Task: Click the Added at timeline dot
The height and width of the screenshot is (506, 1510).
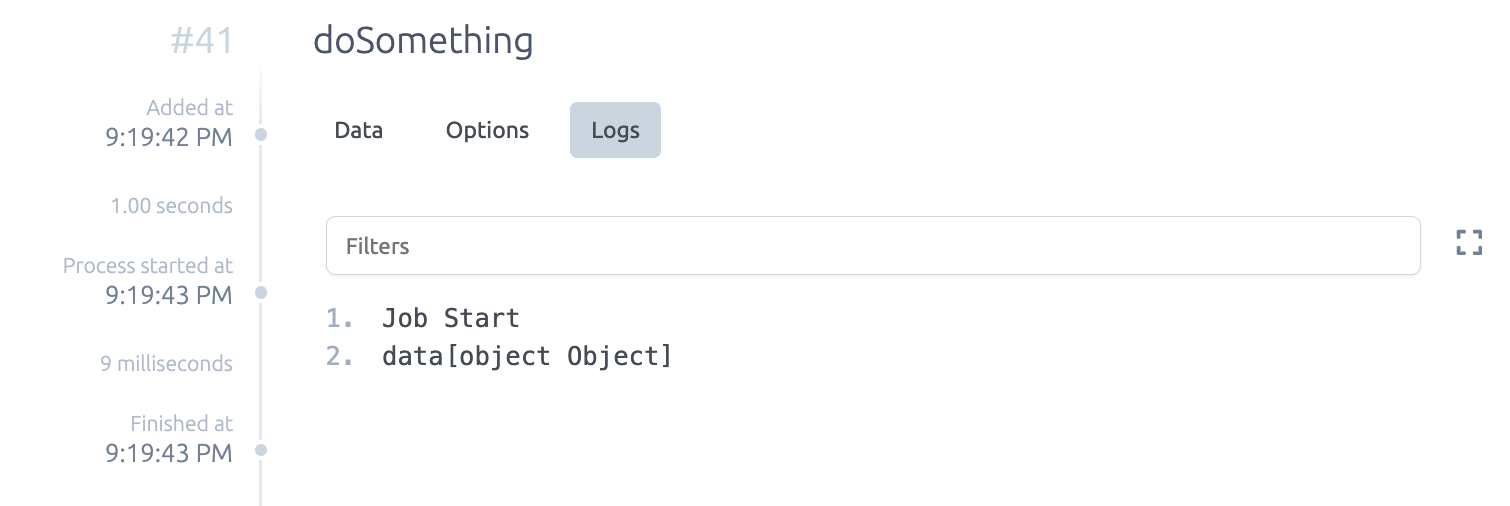Action: tap(261, 133)
